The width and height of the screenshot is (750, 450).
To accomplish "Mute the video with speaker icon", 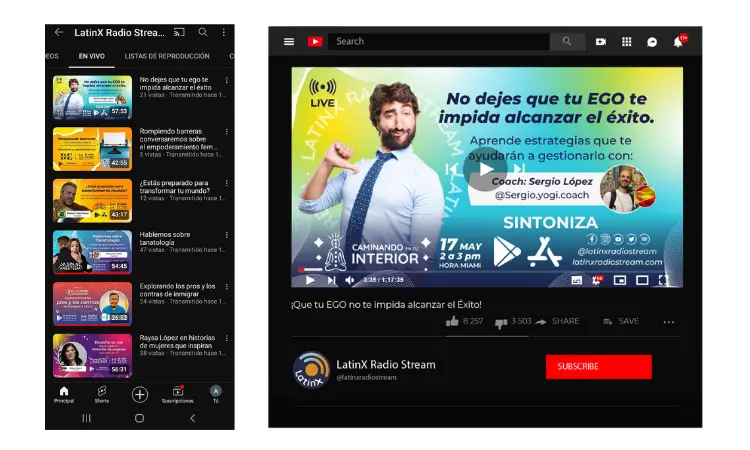I will click(350, 280).
